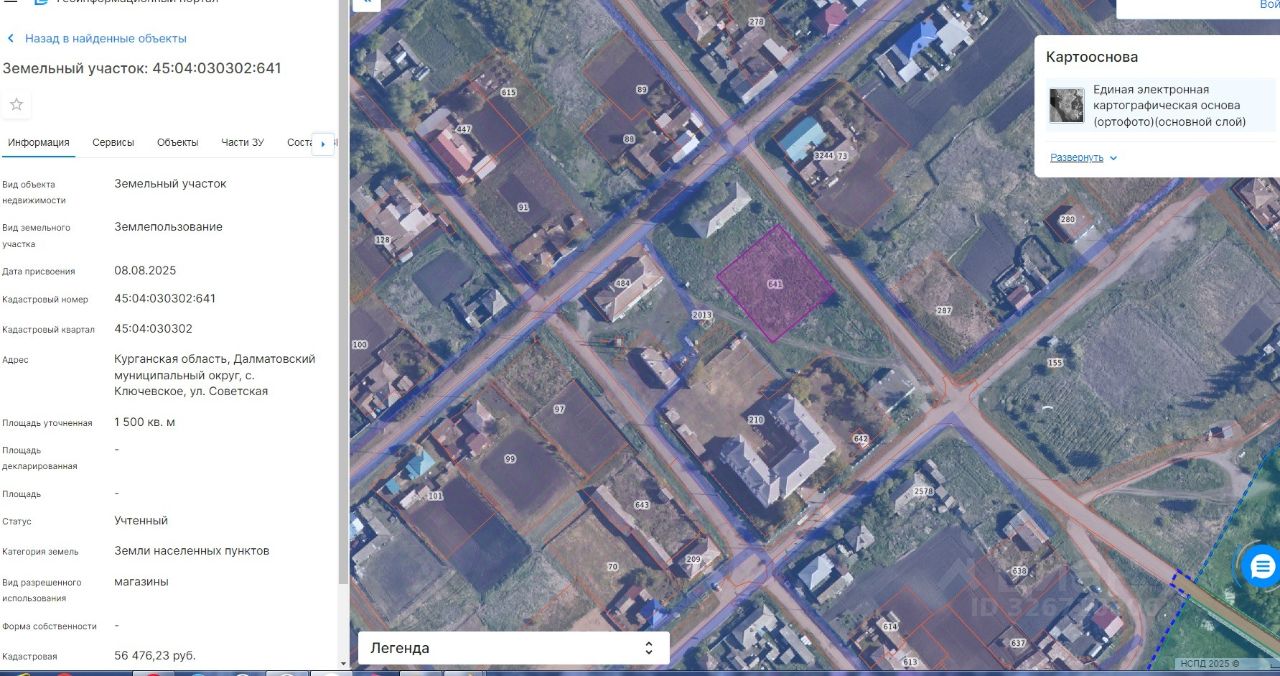Click parcel label 278 on the map

coord(756,21)
